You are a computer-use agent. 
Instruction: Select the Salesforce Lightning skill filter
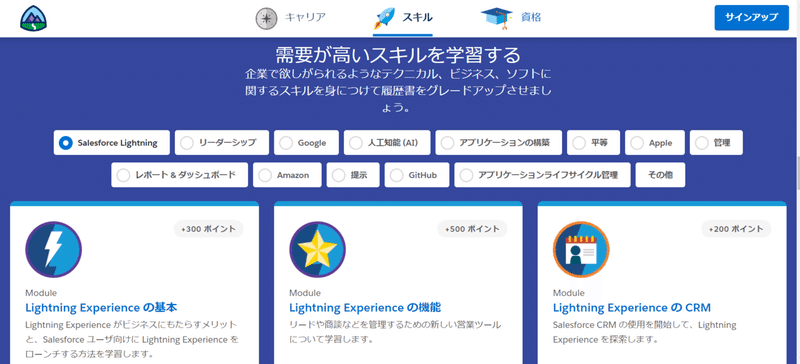pos(112,142)
